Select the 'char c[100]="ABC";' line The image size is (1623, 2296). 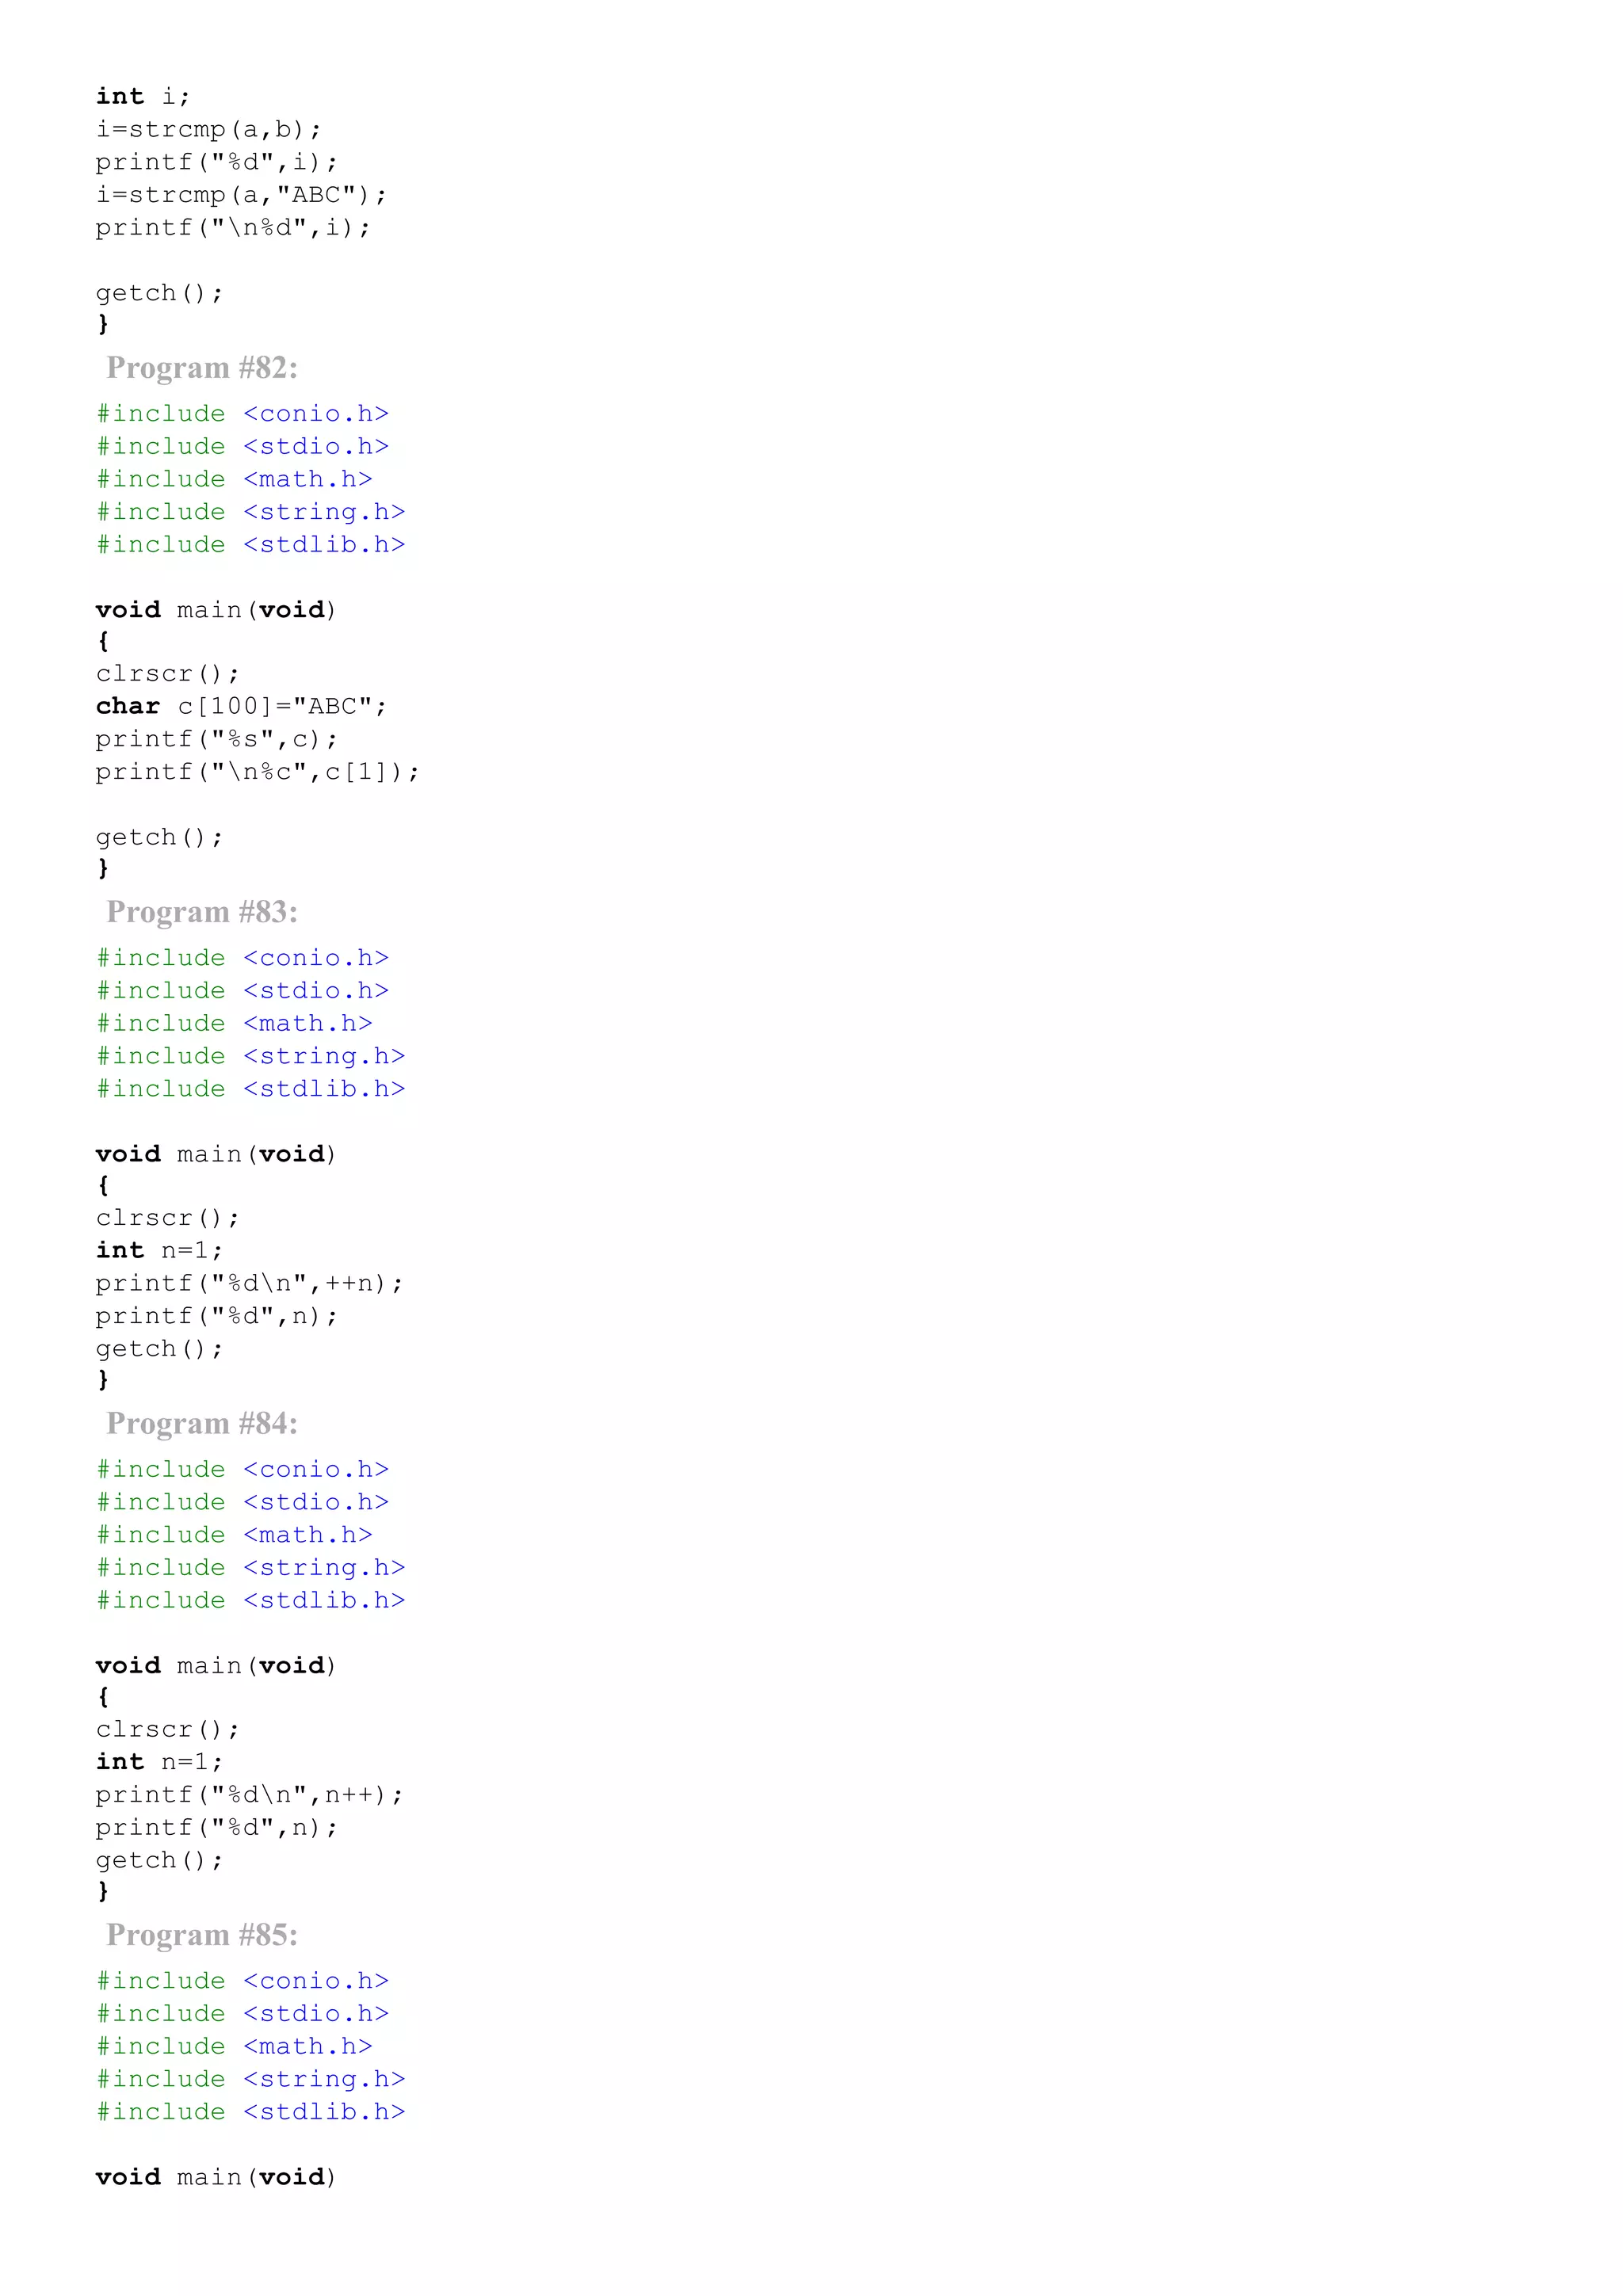pos(241,707)
